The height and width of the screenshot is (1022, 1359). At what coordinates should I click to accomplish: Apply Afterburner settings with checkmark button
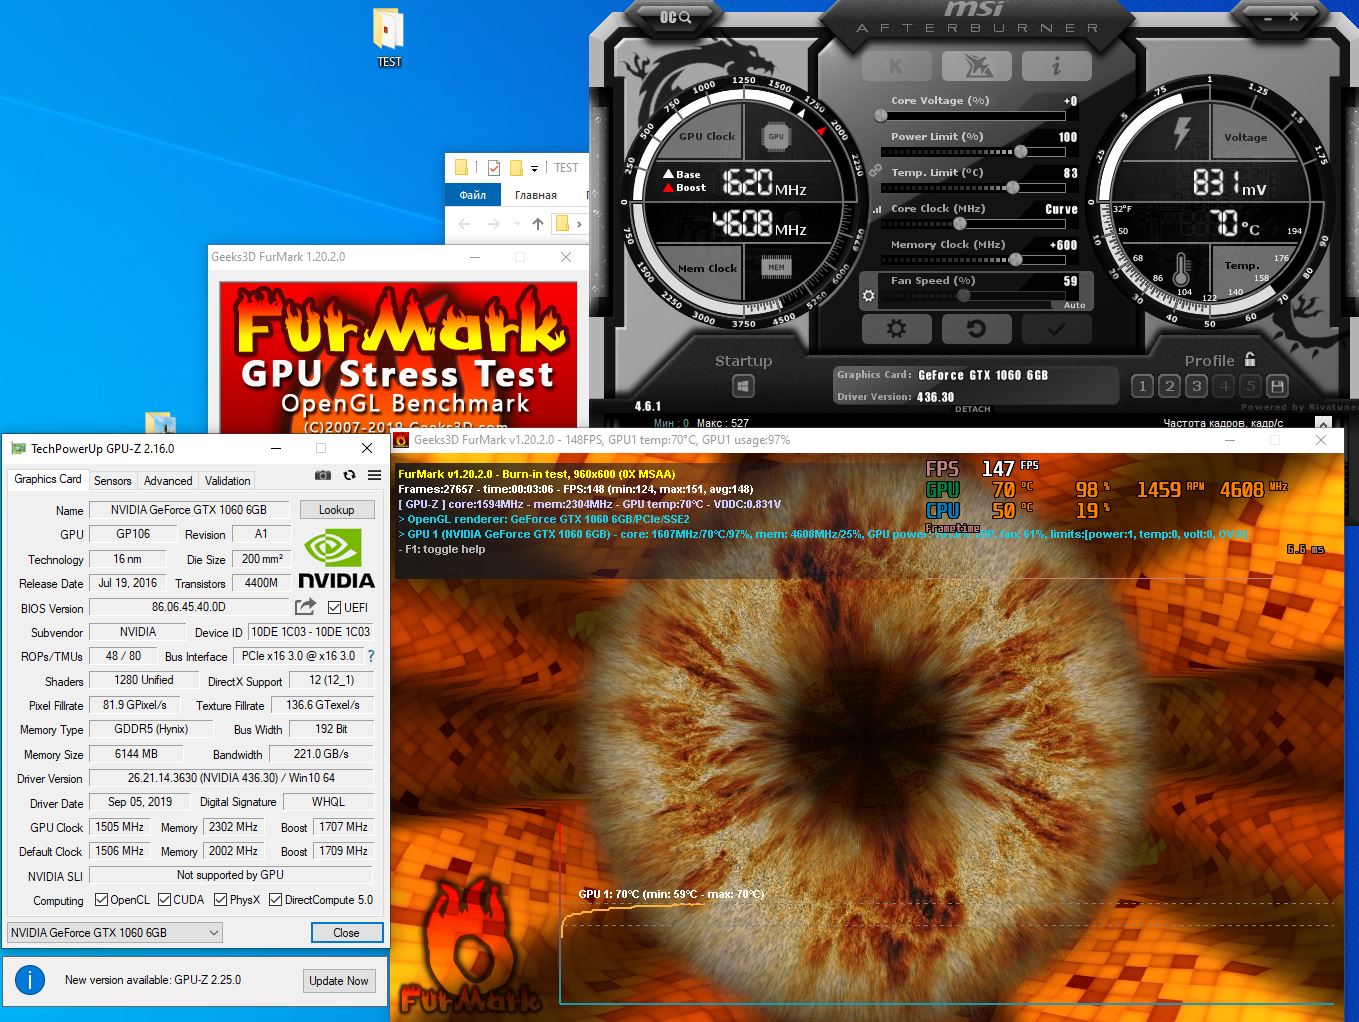pyautogui.click(x=1056, y=328)
